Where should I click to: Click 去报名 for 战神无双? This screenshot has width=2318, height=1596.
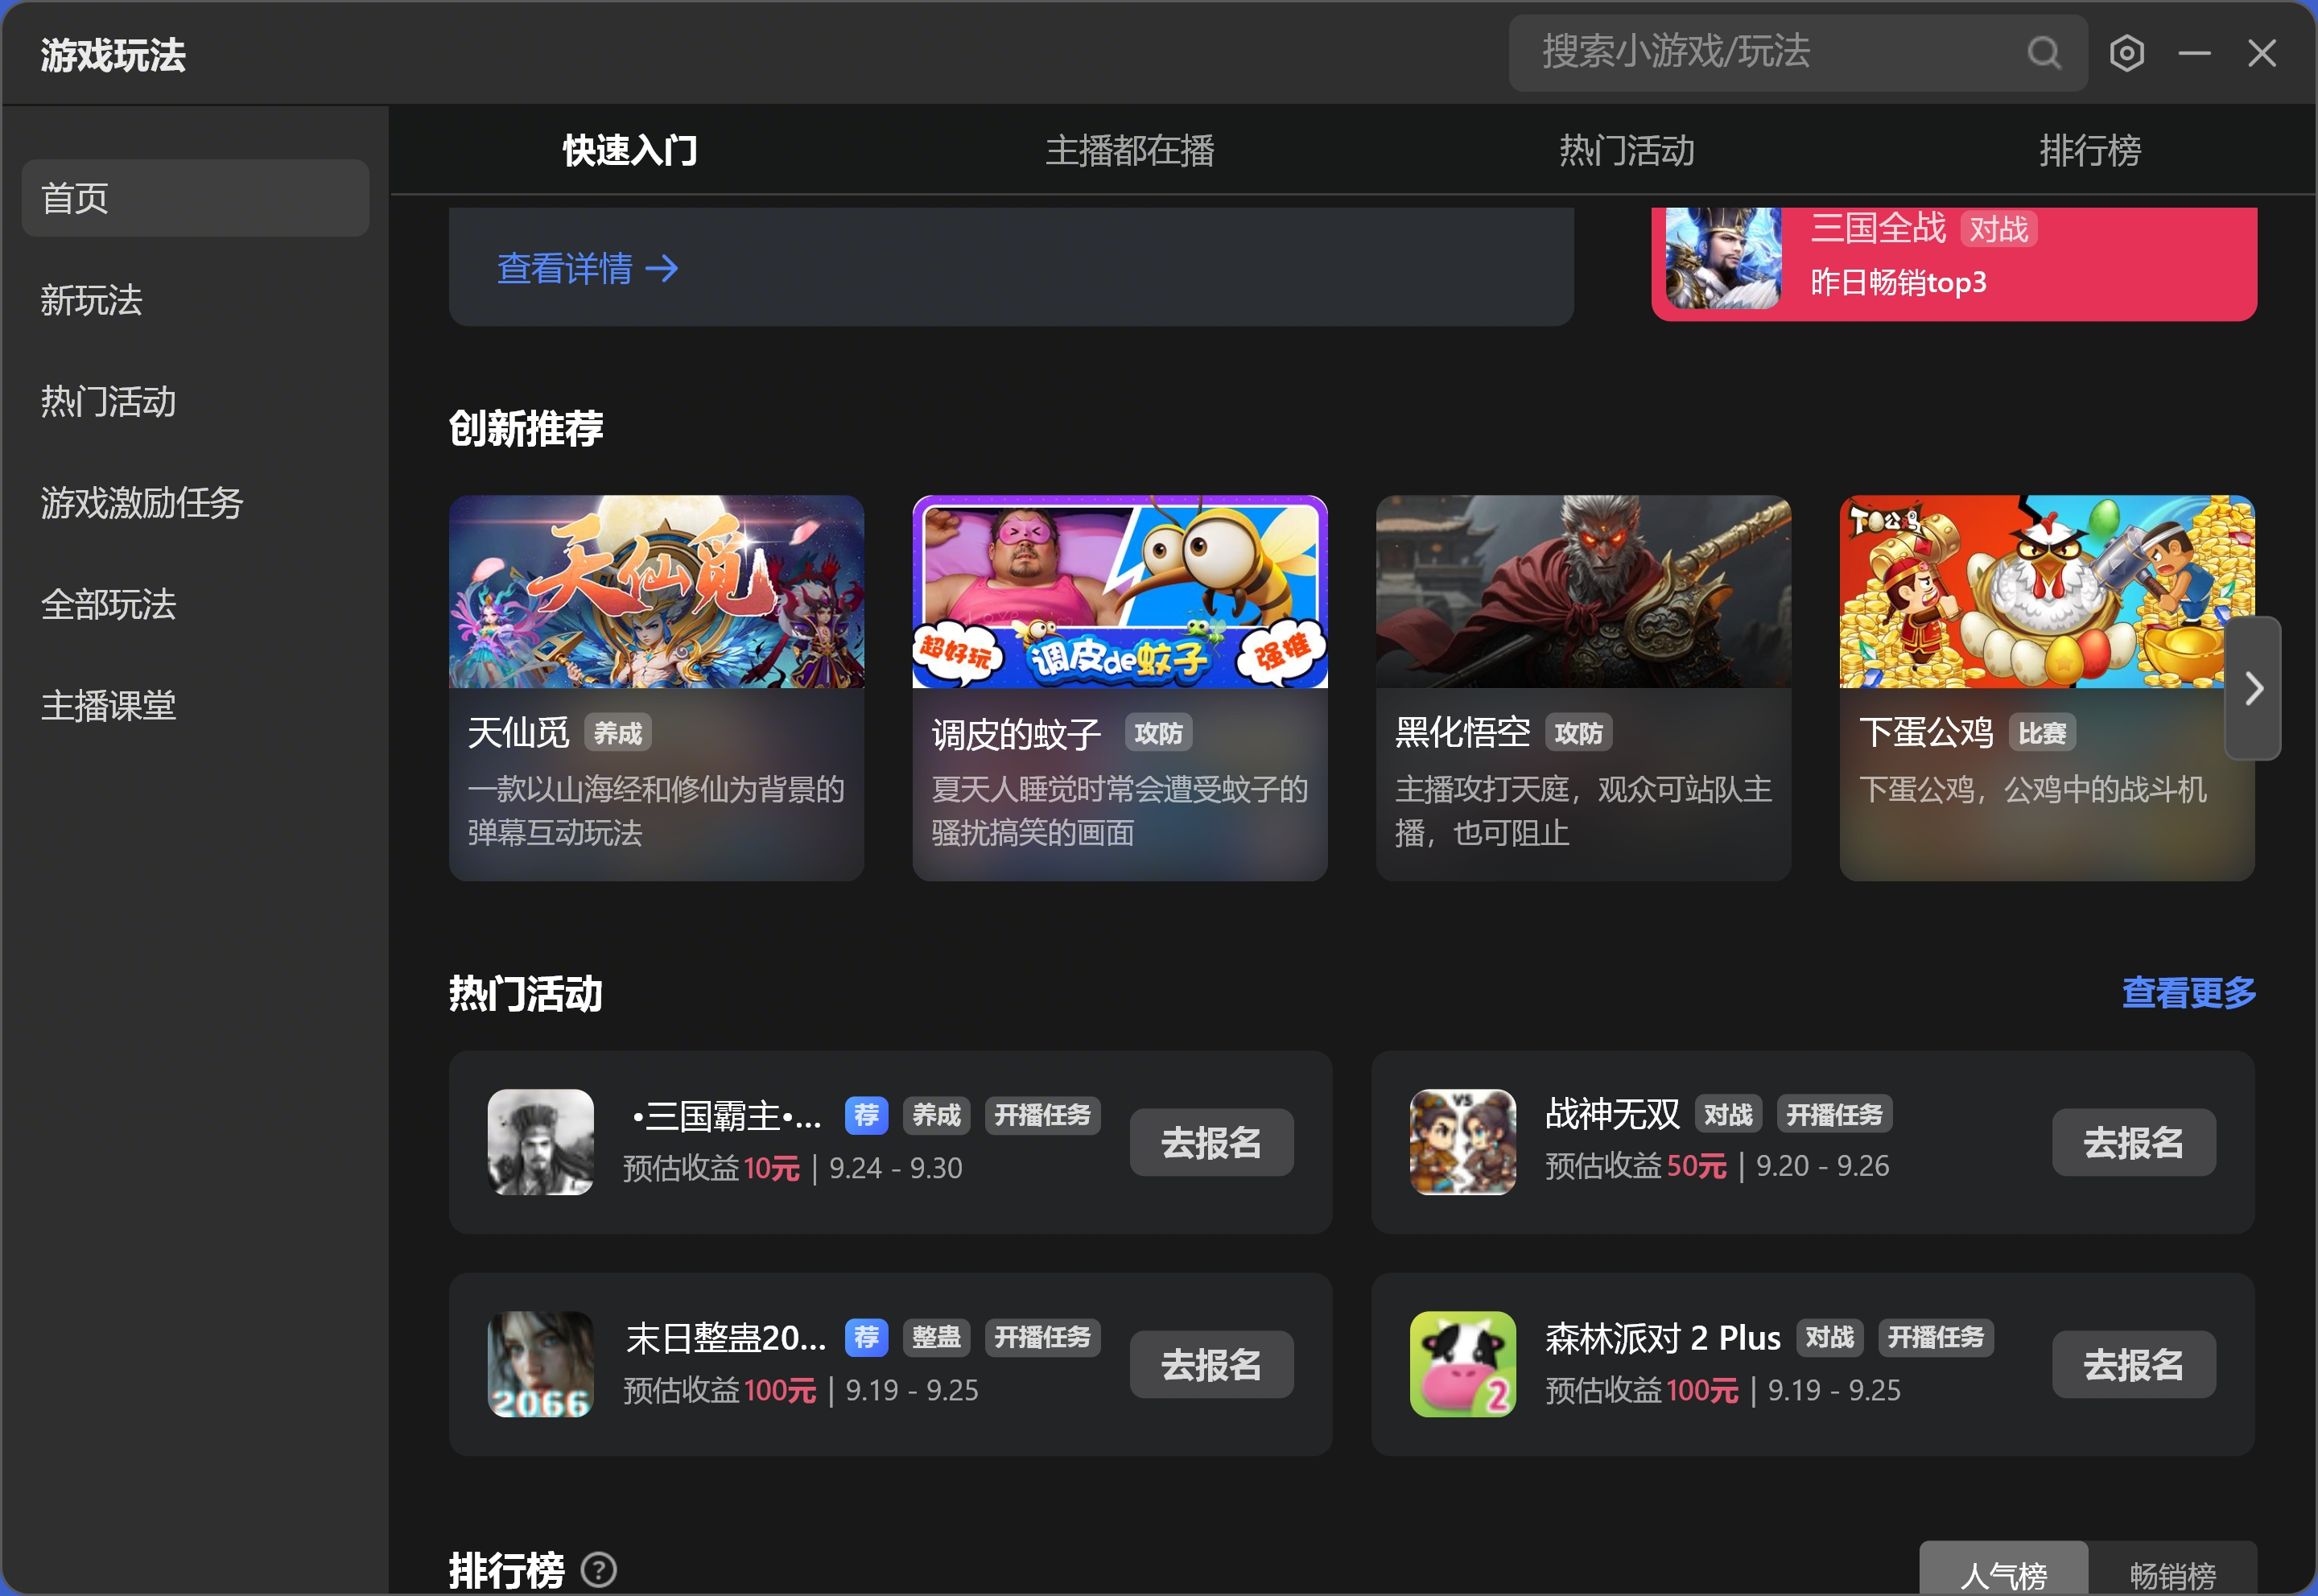2133,1142
